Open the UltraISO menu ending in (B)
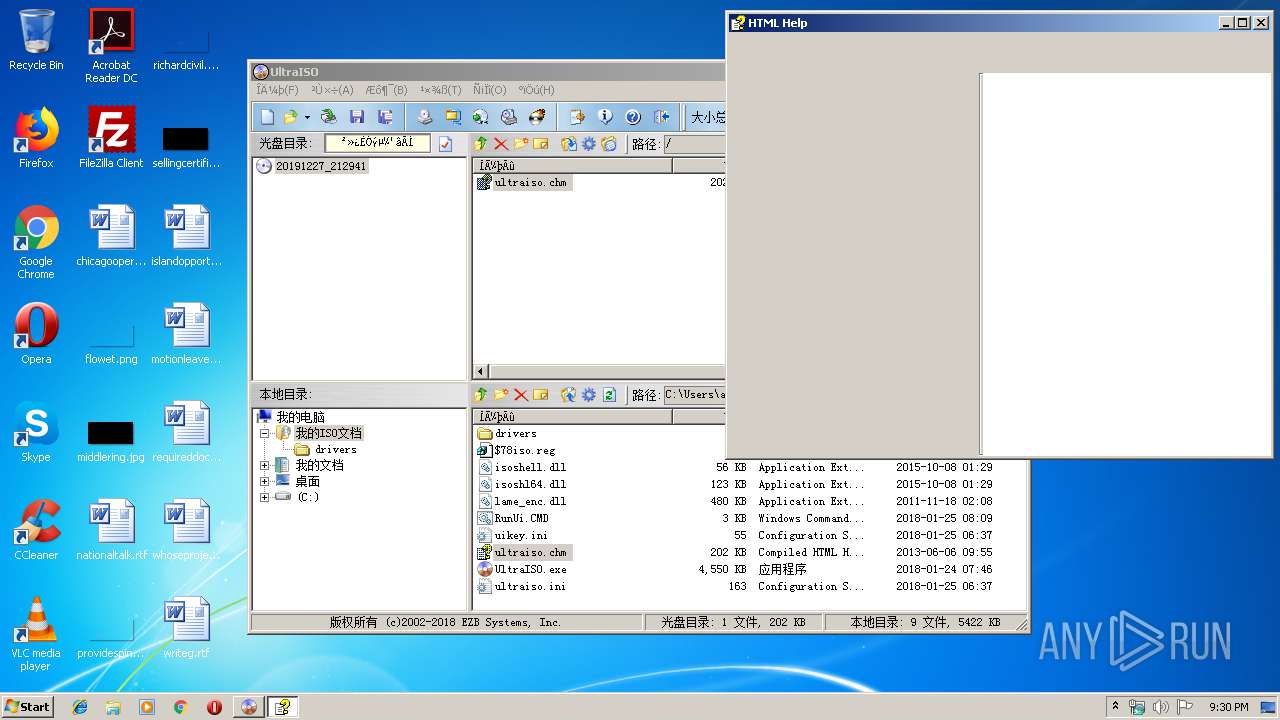 coord(386,90)
